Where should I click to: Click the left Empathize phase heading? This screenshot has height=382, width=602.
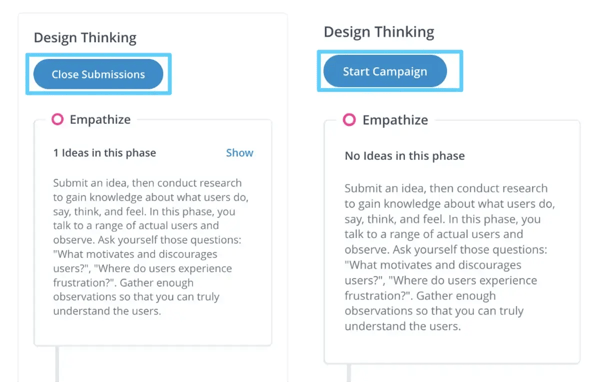click(x=100, y=120)
